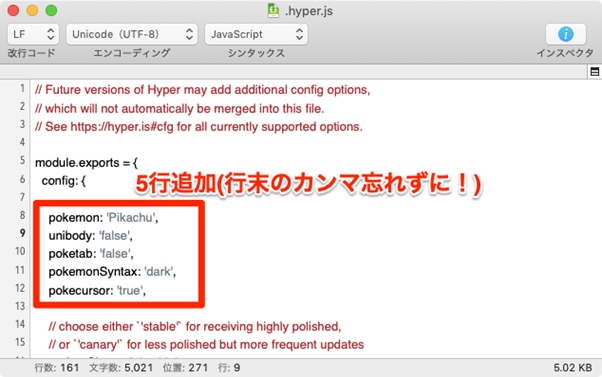Click 'which will not automatically be merged' comment
The height and width of the screenshot is (377, 602).
click(x=179, y=109)
